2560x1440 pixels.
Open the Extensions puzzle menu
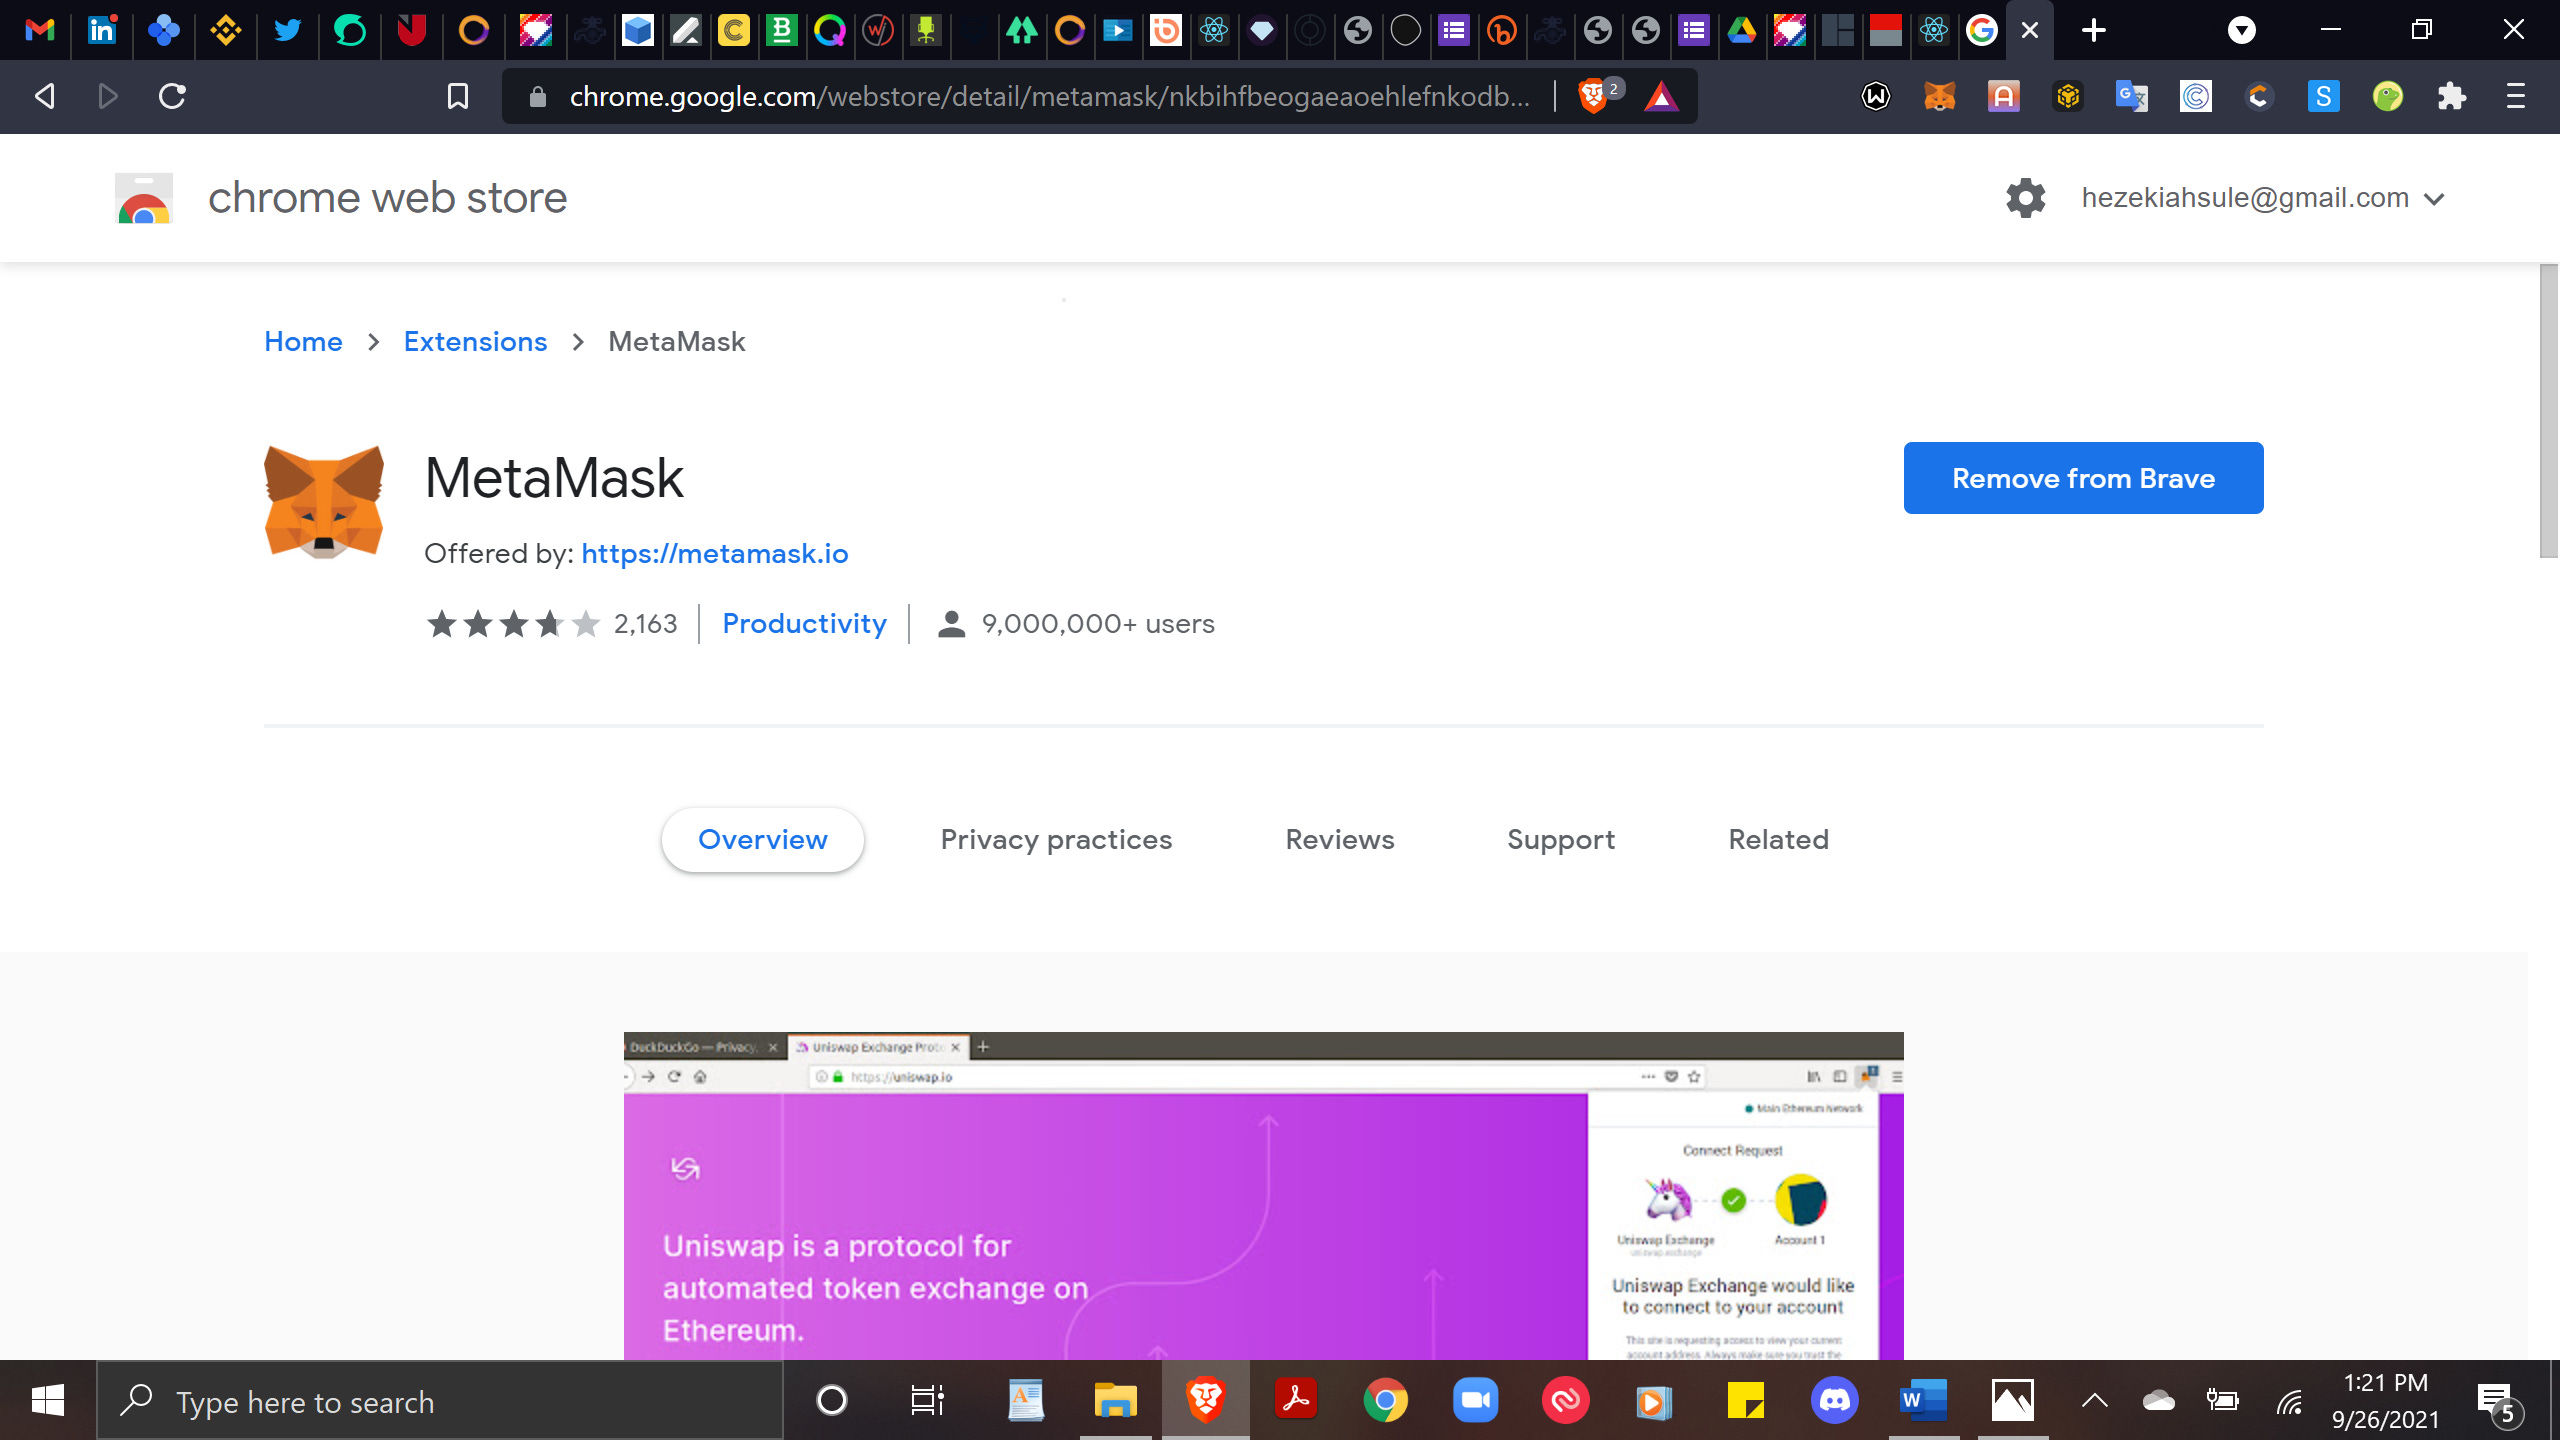coord(2451,97)
